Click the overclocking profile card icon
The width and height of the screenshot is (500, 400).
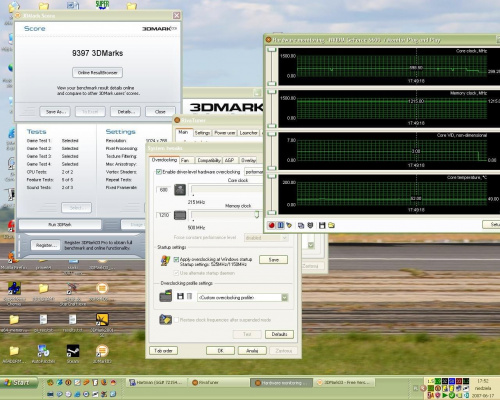(165, 296)
